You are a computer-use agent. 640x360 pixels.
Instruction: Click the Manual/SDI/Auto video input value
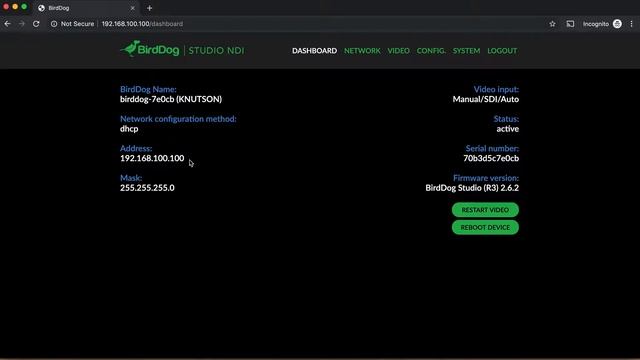pos(486,99)
